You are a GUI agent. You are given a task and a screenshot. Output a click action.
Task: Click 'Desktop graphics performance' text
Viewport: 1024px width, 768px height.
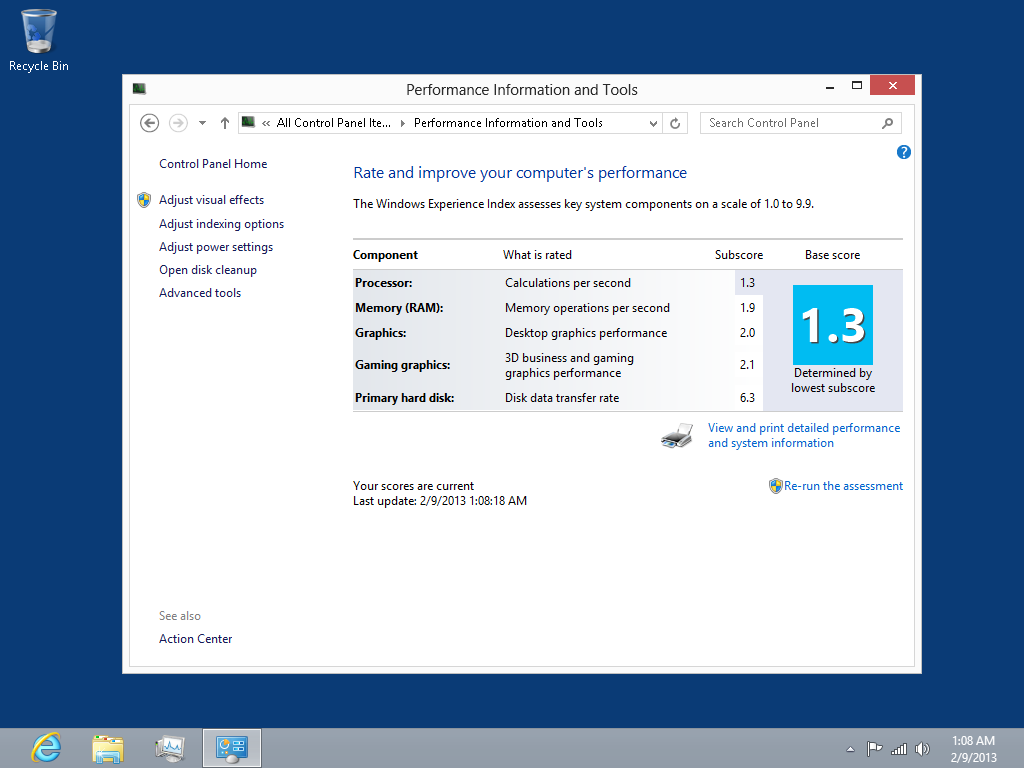pos(586,332)
